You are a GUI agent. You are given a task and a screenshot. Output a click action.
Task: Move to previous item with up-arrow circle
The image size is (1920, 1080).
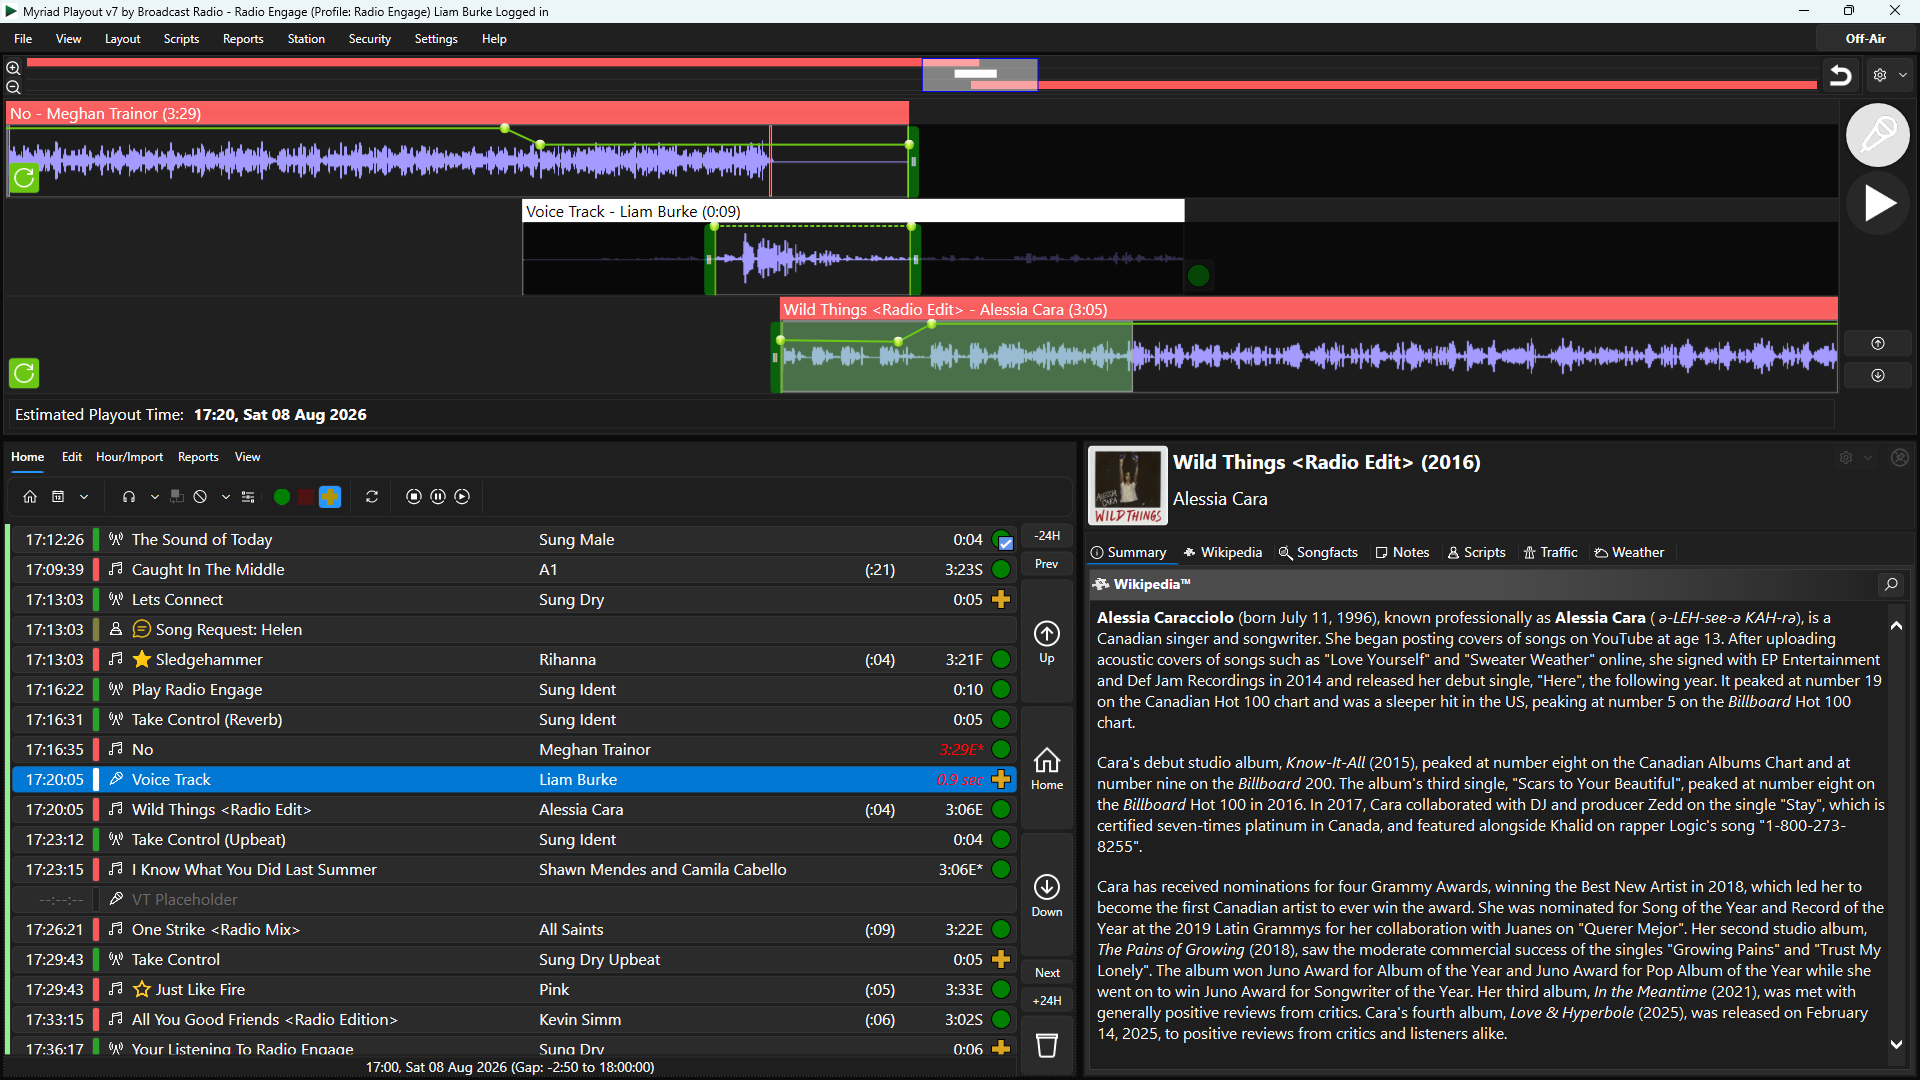coord(1878,344)
